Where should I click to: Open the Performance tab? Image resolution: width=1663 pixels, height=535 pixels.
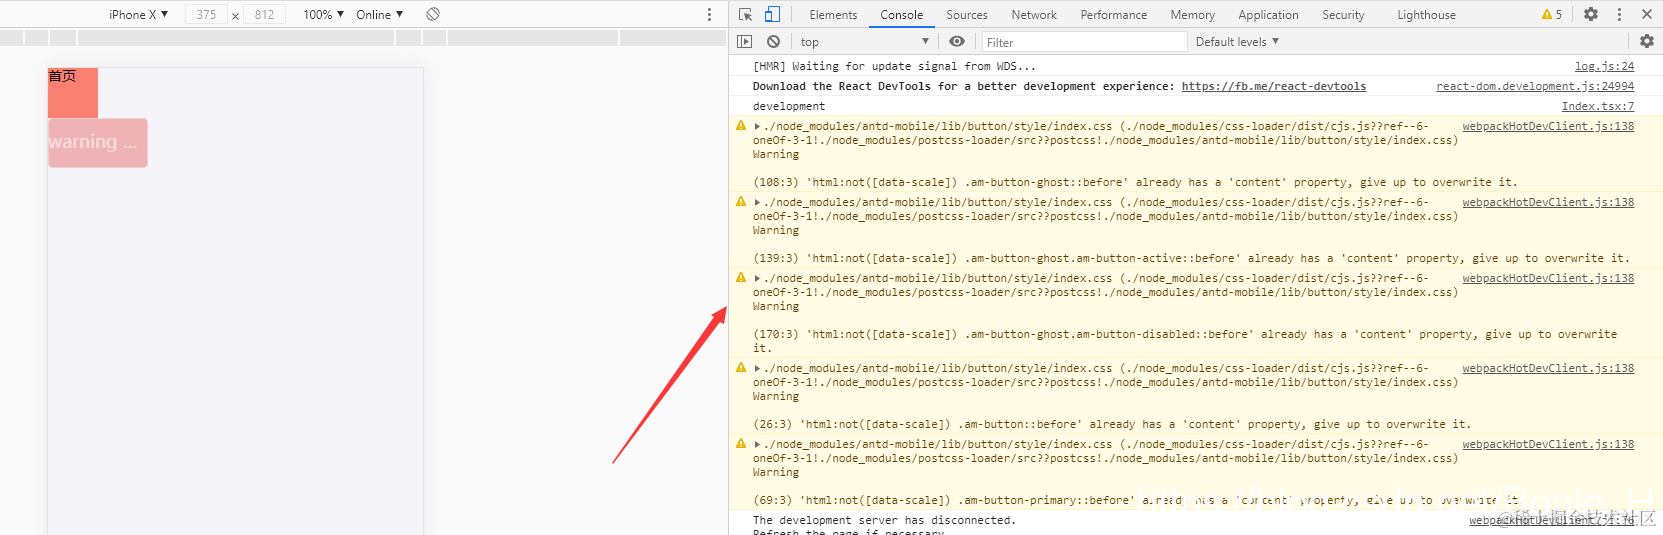click(x=1114, y=15)
